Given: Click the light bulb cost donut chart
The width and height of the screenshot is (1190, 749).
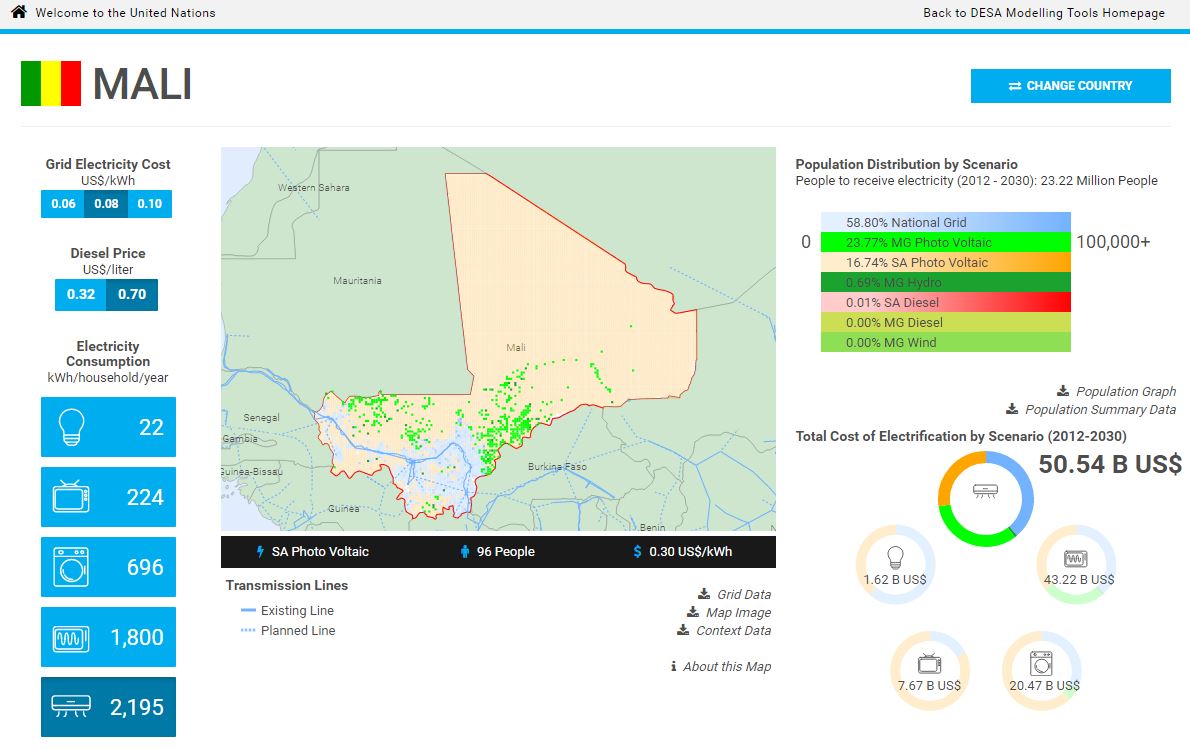Looking at the screenshot, I should click(895, 565).
